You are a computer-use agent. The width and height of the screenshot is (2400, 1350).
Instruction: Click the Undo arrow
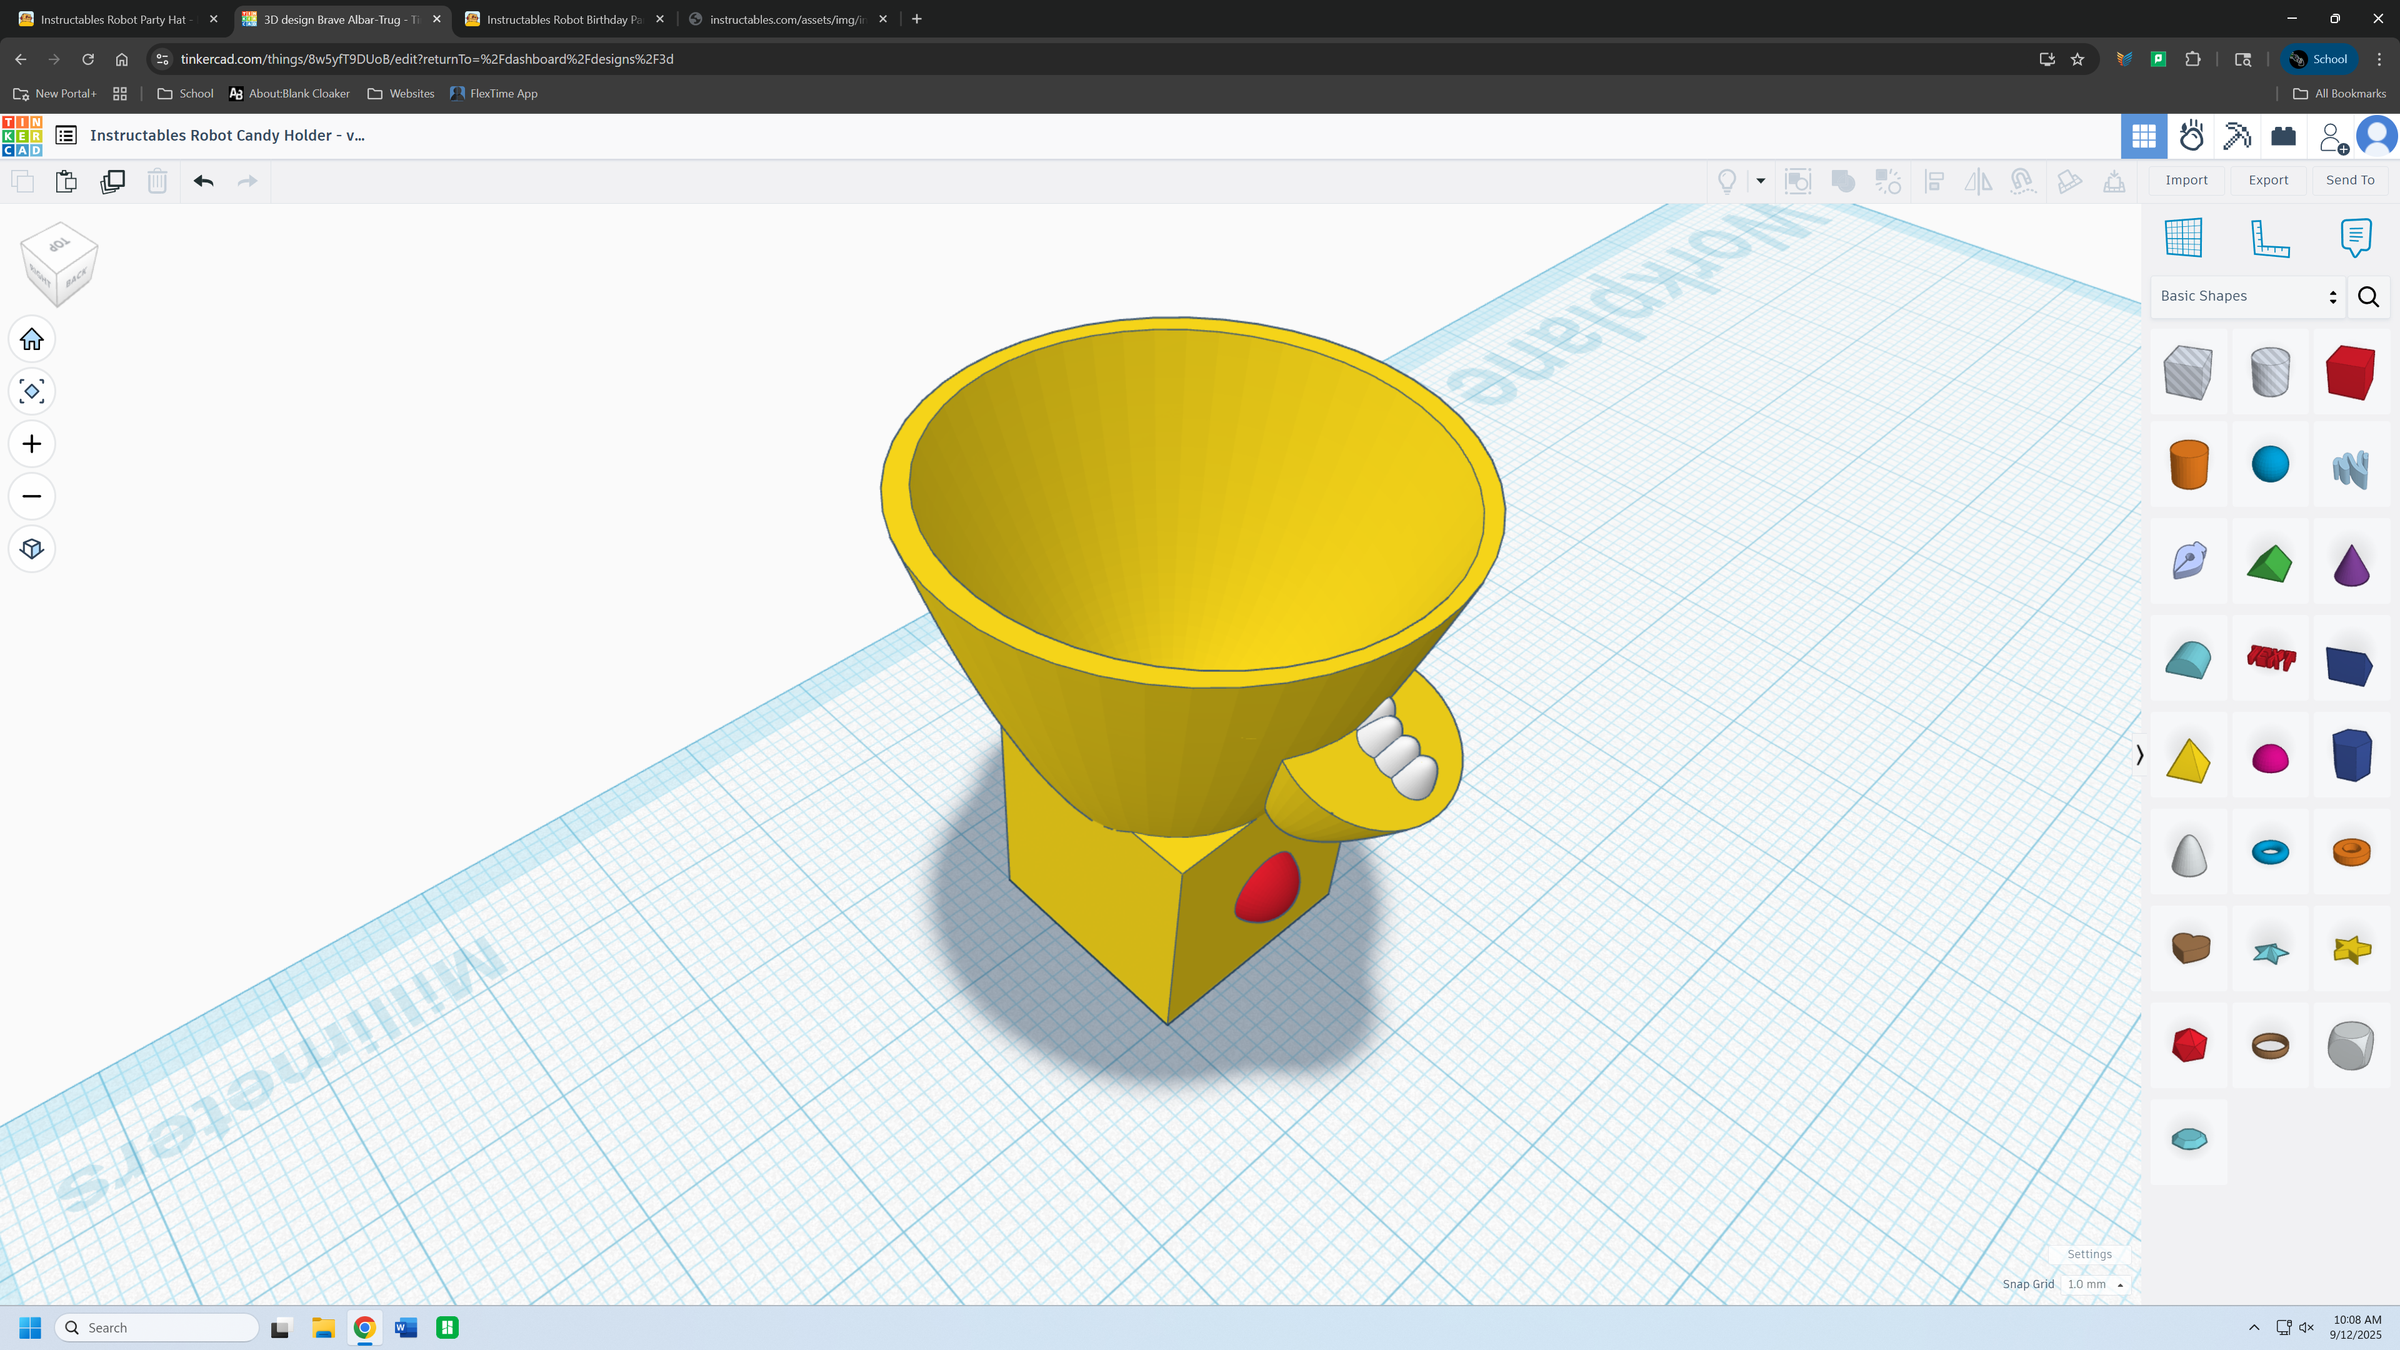point(204,181)
